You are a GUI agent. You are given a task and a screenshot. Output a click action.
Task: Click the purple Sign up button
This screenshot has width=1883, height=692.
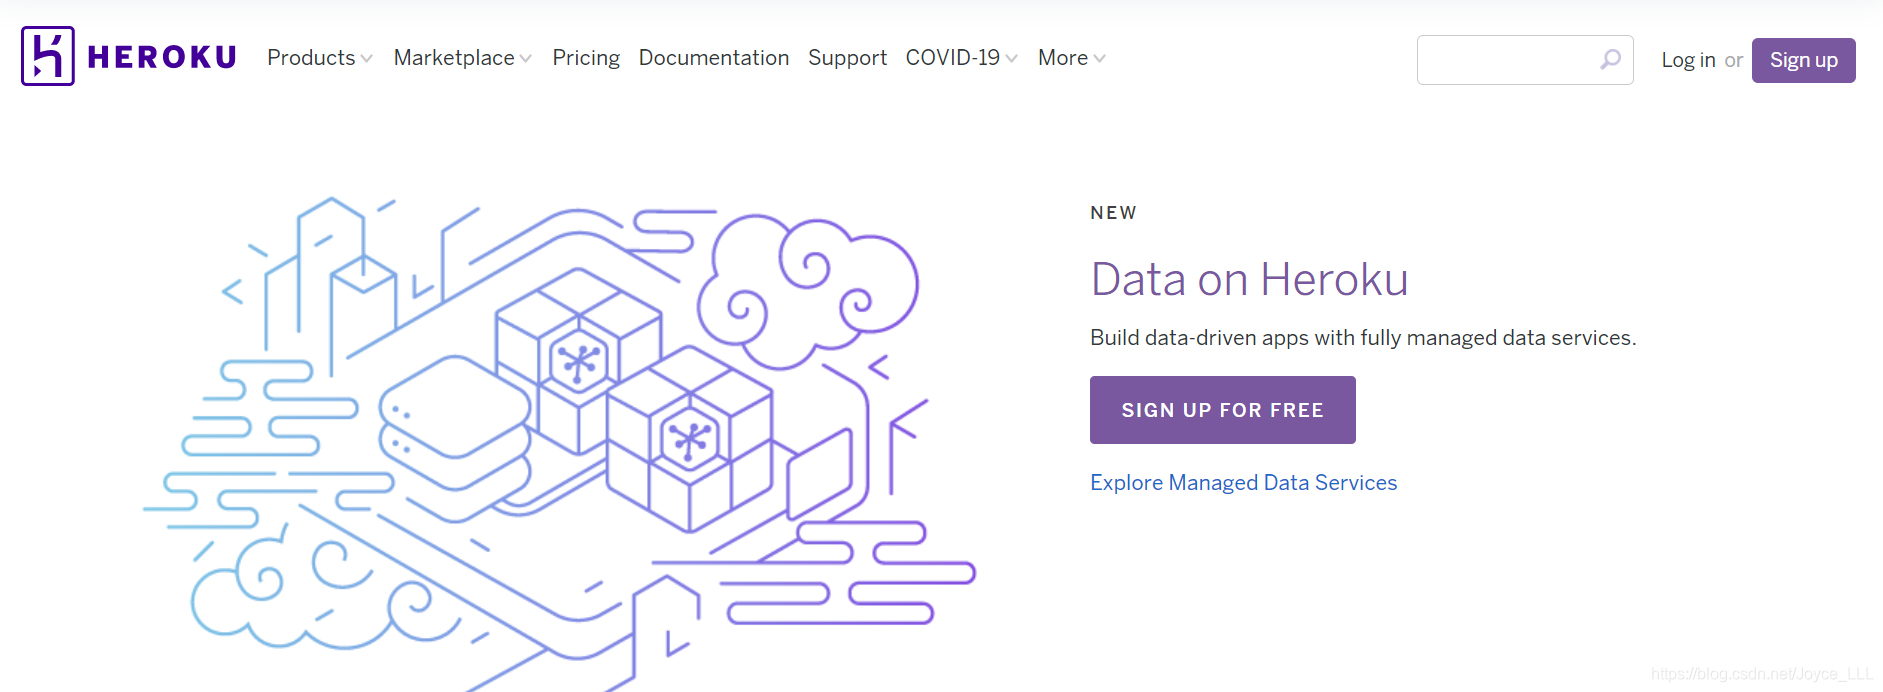click(x=1804, y=60)
